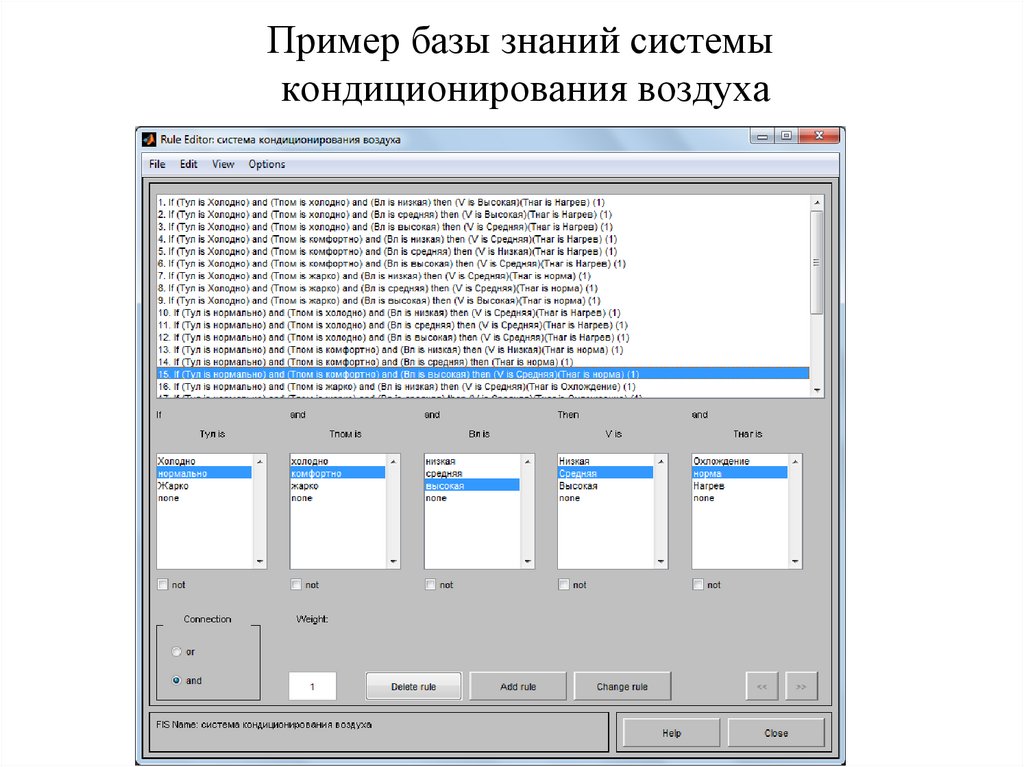Open the View menu

pyautogui.click(x=223, y=164)
